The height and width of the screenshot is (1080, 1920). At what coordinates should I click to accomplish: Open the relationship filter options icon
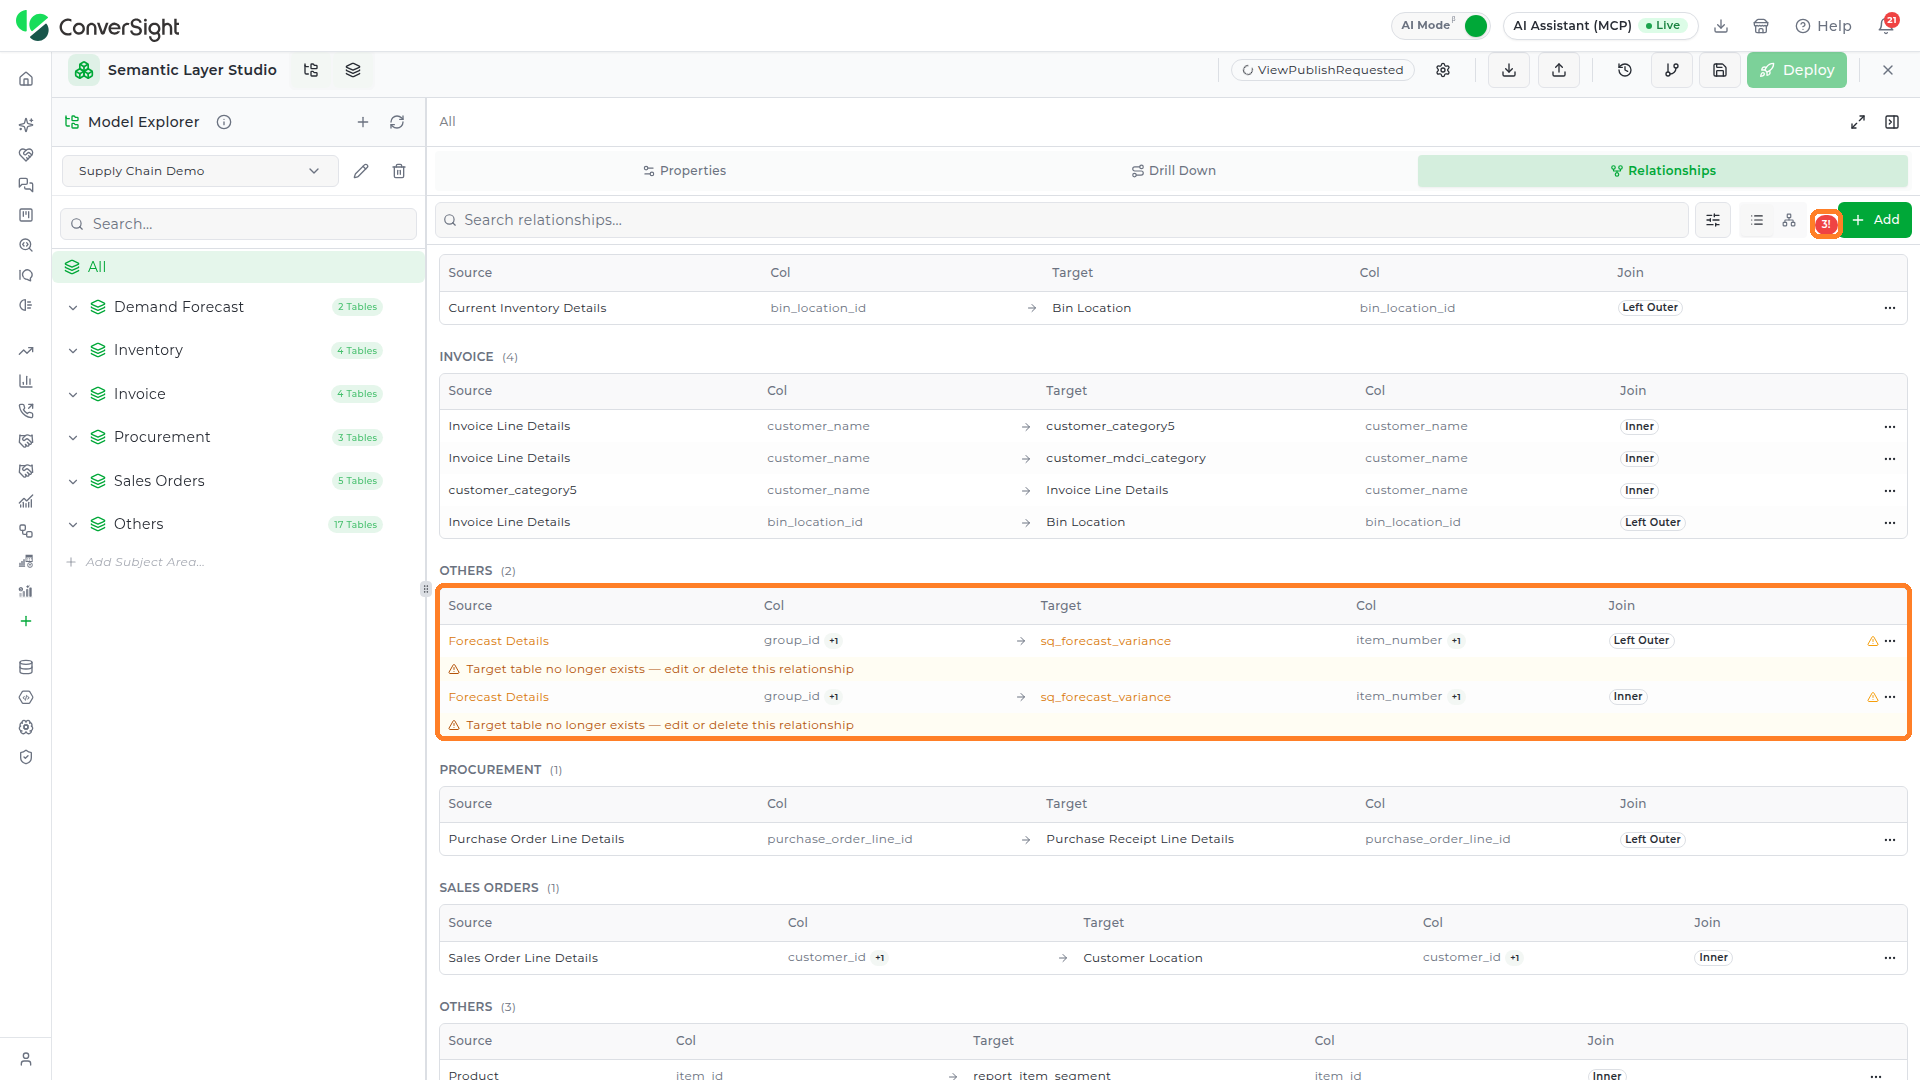point(1713,220)
